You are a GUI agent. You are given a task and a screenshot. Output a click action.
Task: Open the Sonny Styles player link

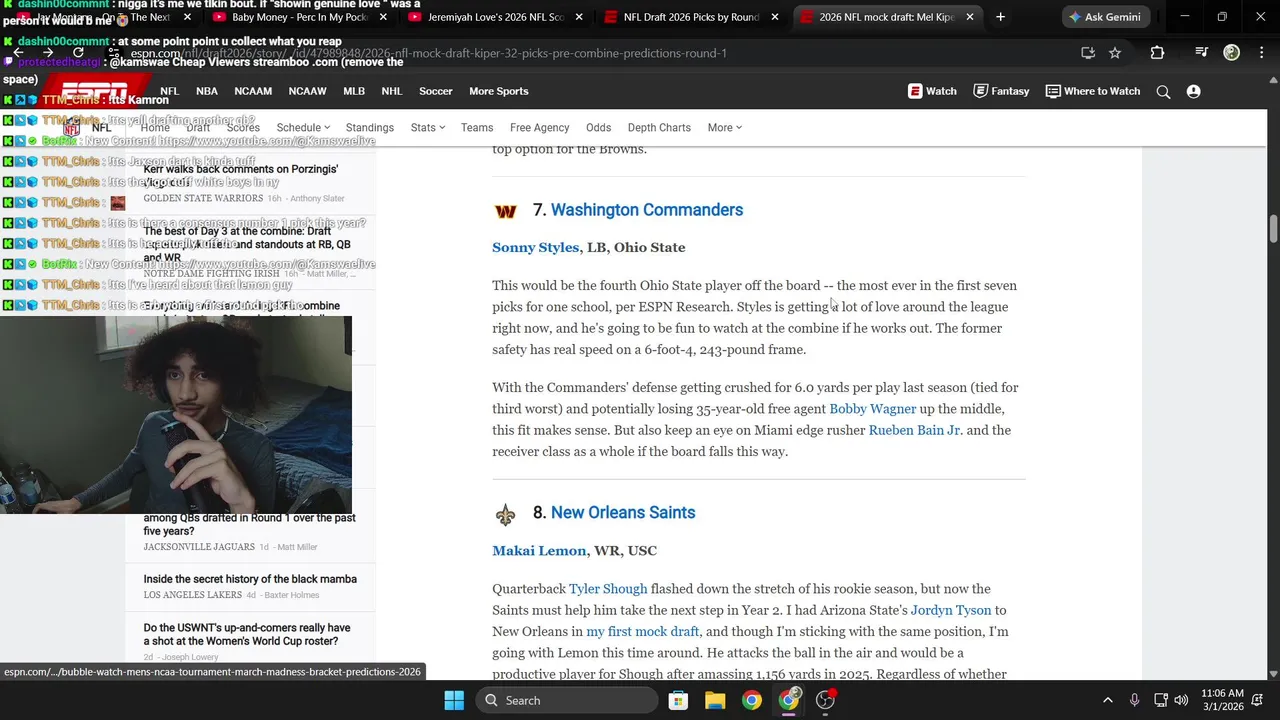535,247
